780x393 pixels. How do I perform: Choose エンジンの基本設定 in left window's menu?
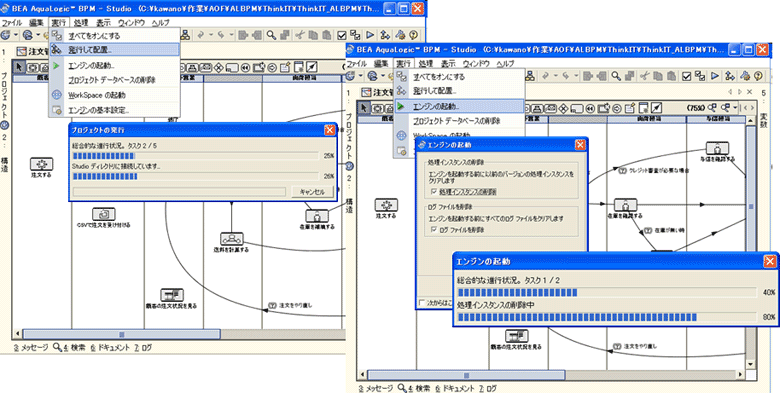click(x=115, y=110)
